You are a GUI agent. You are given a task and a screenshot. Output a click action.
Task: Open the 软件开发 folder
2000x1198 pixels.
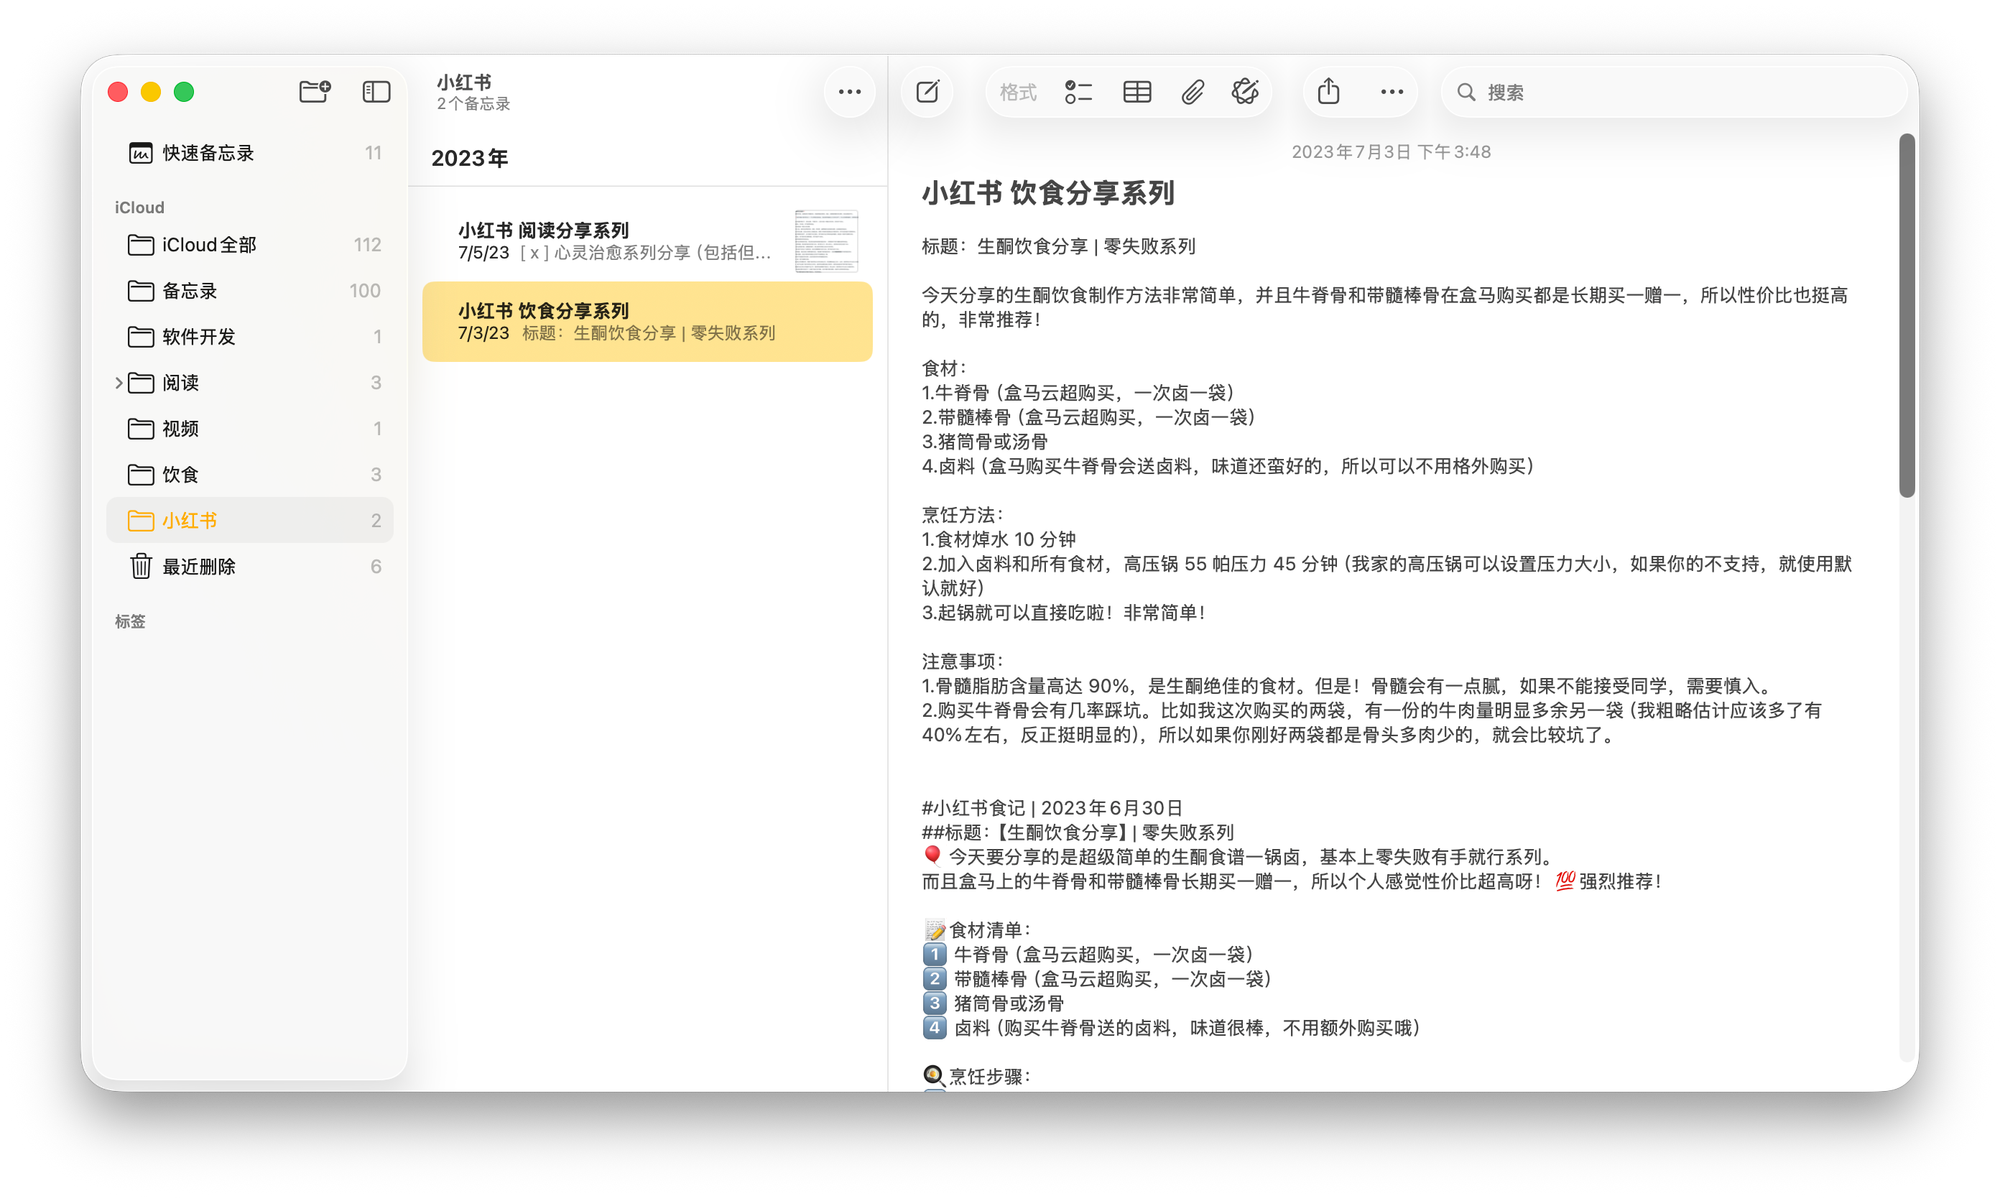199,337
